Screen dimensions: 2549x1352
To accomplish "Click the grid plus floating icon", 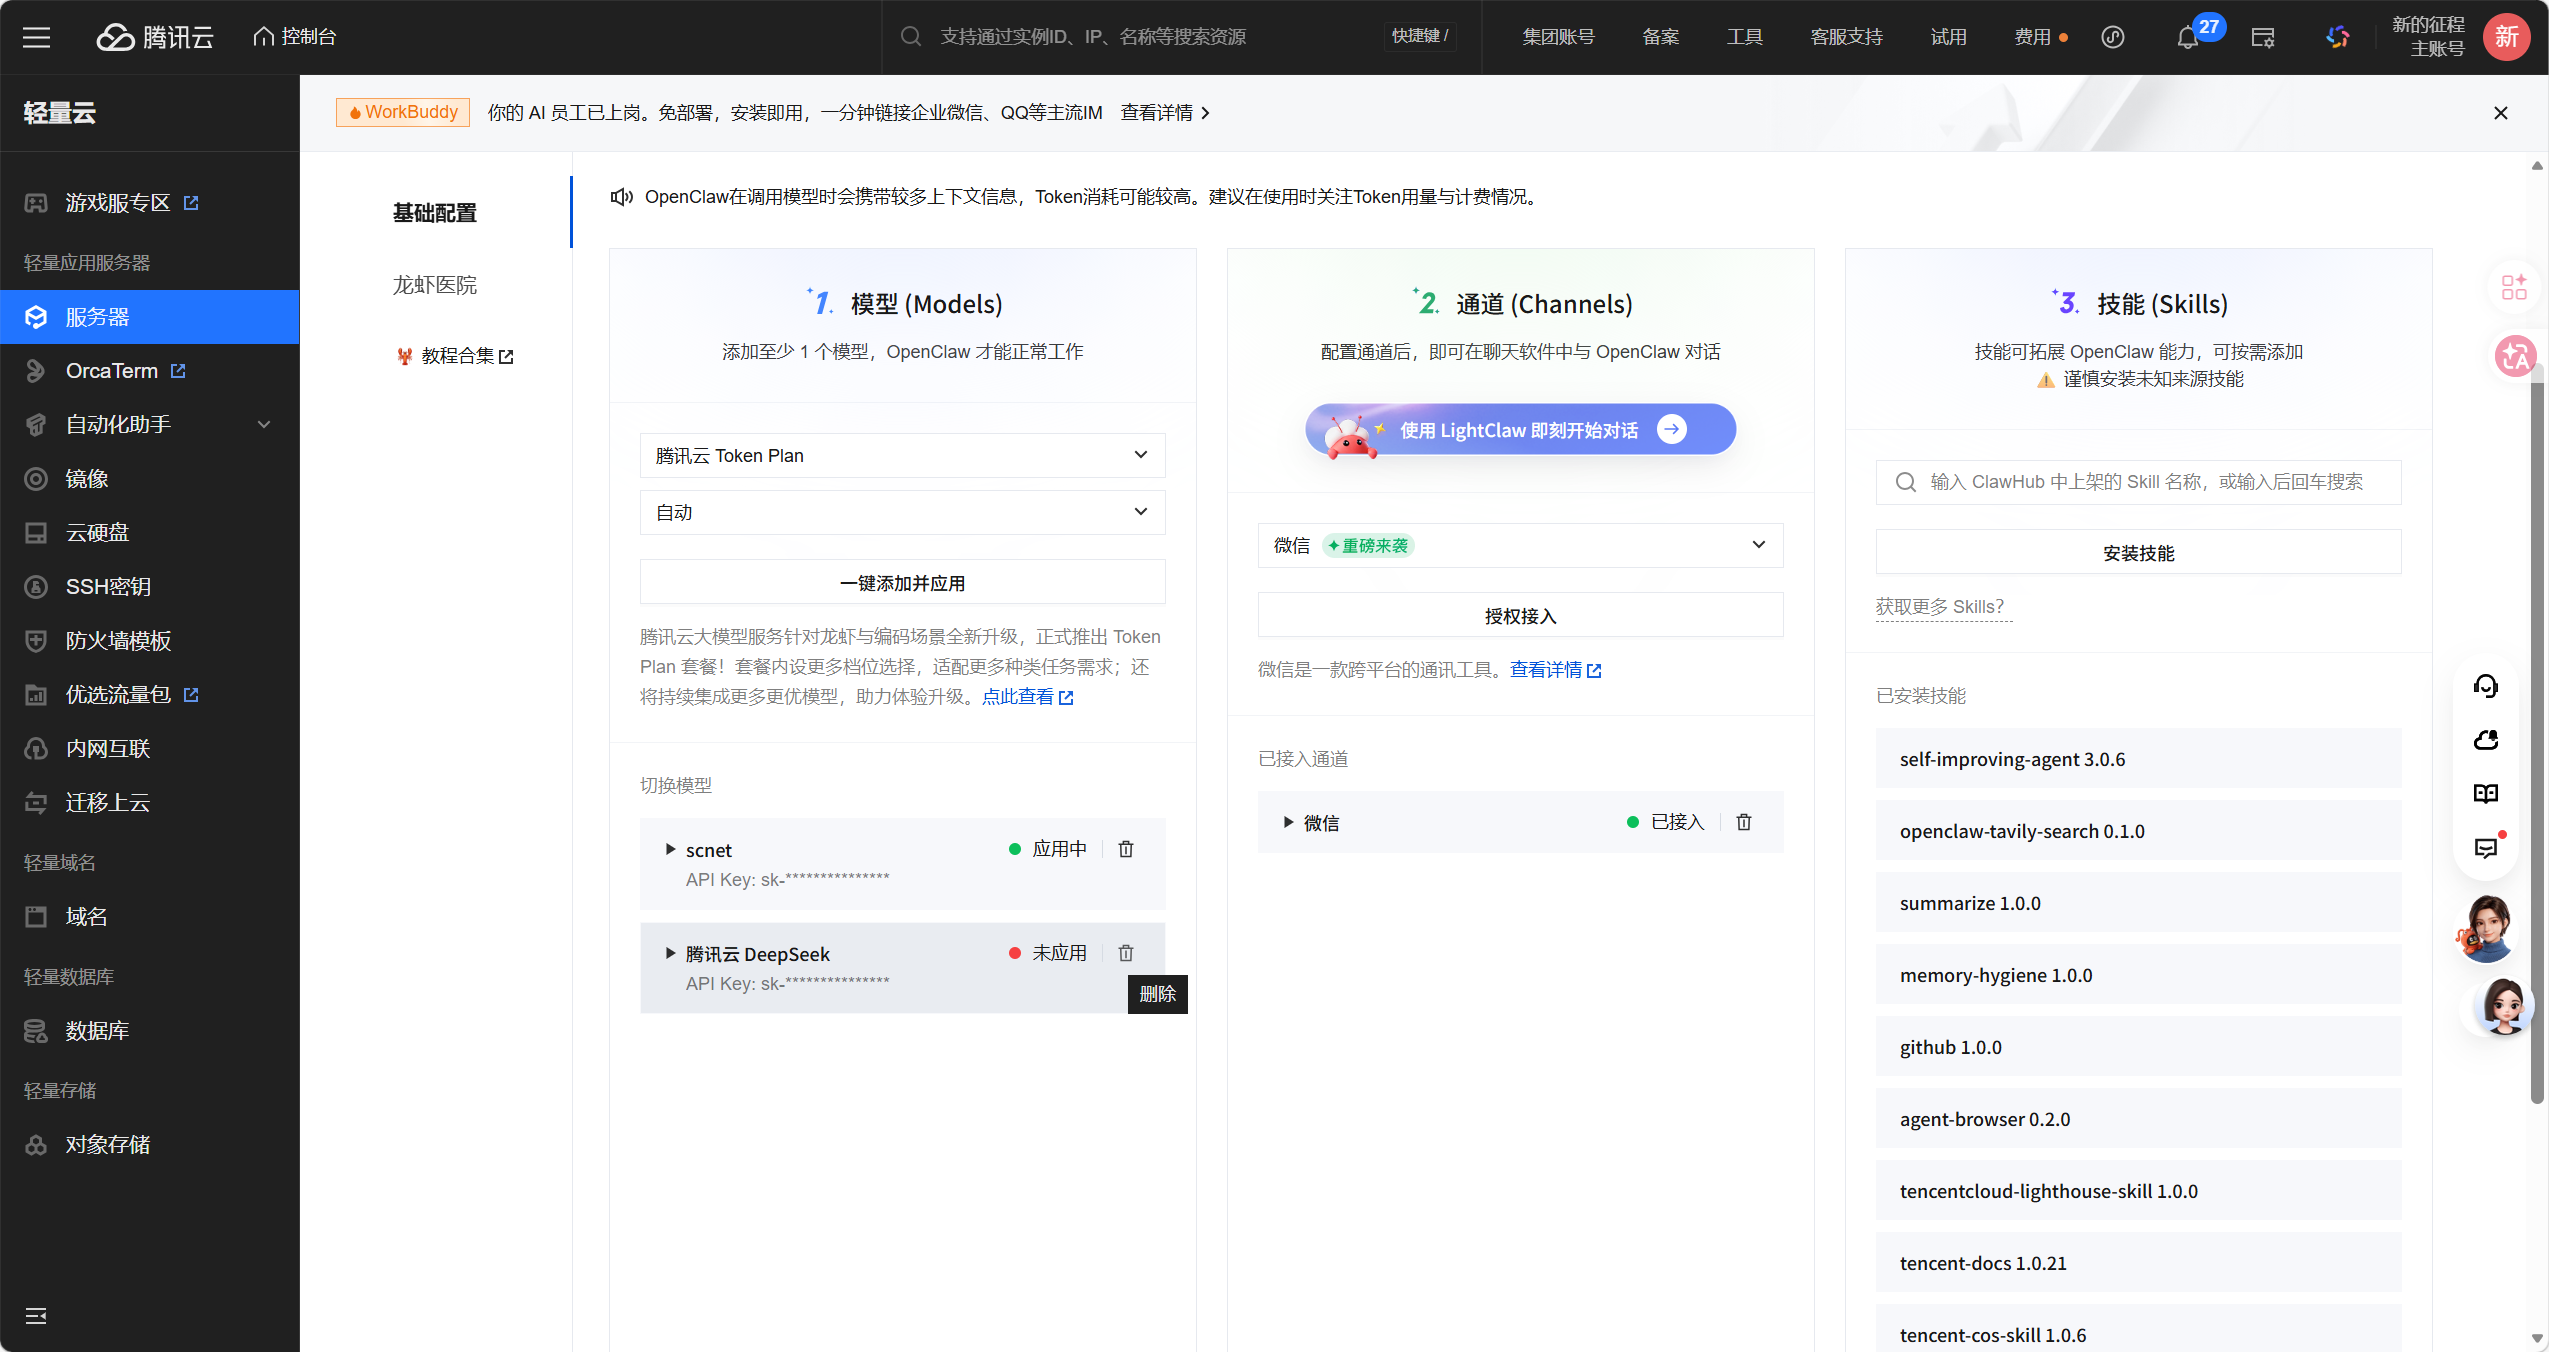I will [2514, 288].
